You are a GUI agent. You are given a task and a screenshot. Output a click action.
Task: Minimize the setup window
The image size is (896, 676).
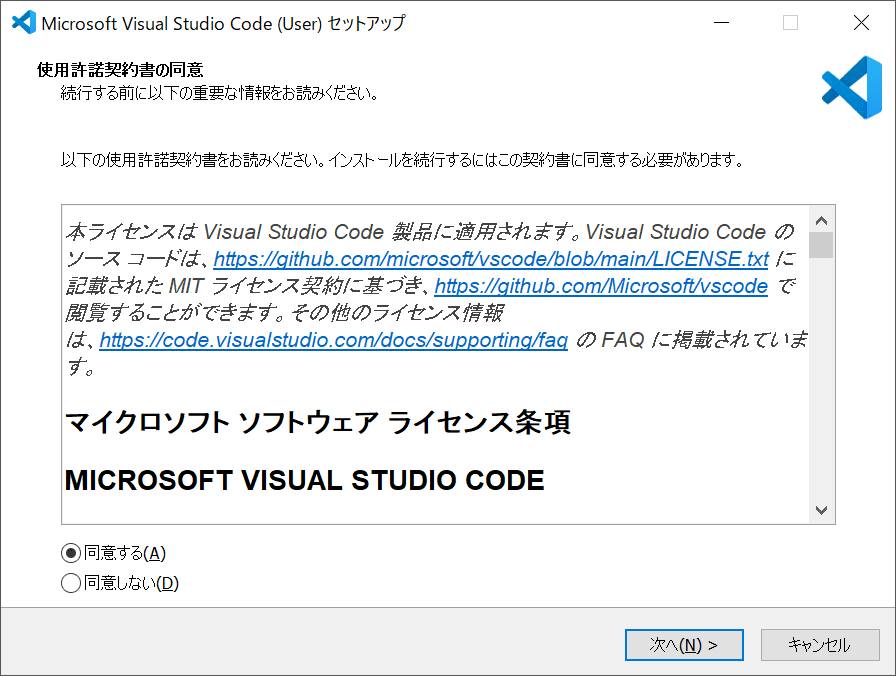click(x=722, y=22)
